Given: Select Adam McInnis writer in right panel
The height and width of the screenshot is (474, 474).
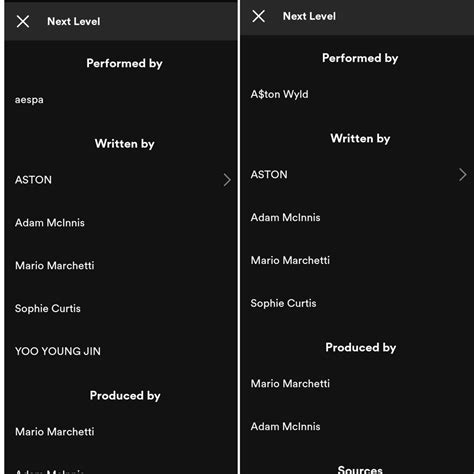Looking at the screenshot, I should point(285,217).
